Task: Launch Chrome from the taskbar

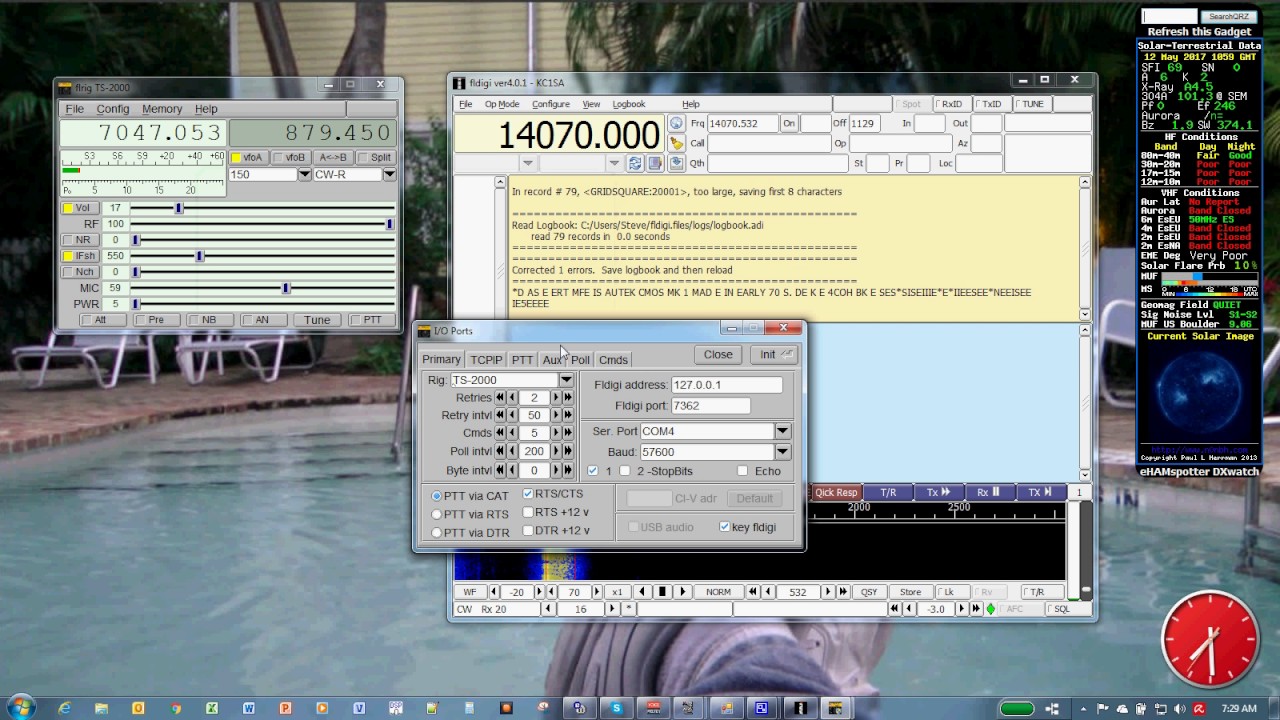Action: click(175, 708)
